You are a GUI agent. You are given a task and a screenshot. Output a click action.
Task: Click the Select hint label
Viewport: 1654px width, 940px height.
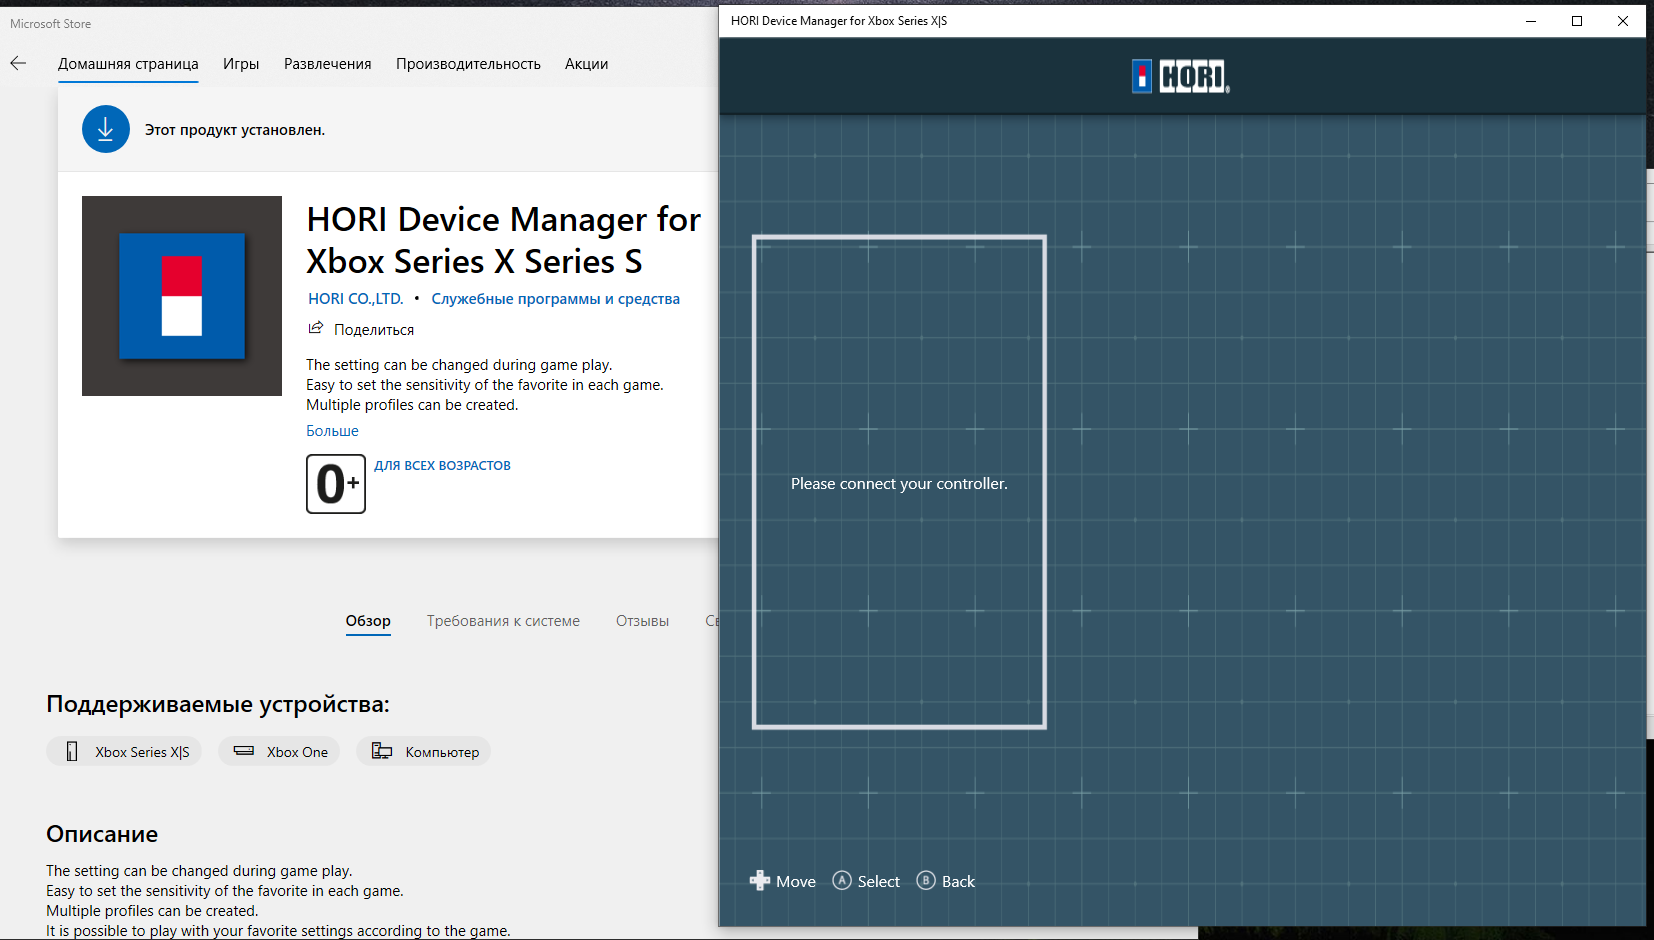(x=879, y=881)
